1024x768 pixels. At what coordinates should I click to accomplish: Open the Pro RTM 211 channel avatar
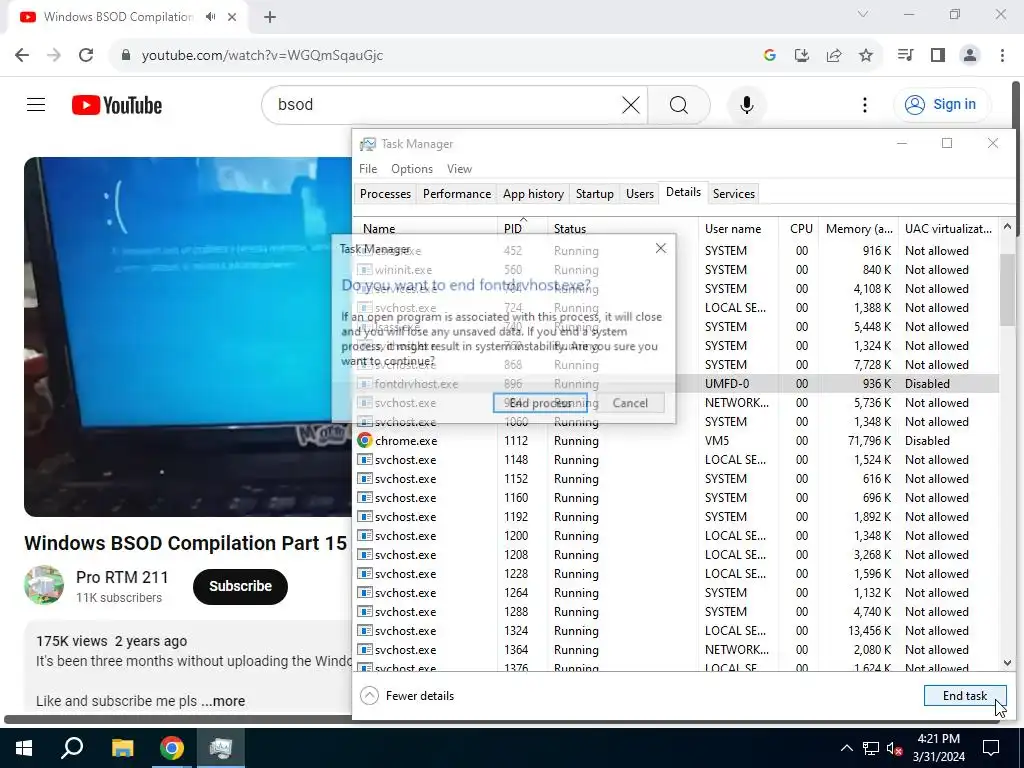coord(44,585)
